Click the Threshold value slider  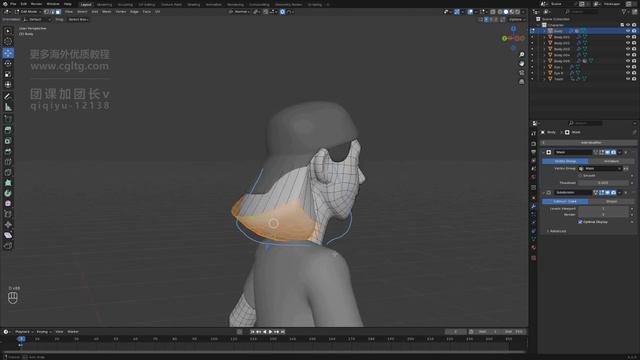(603, 183)
